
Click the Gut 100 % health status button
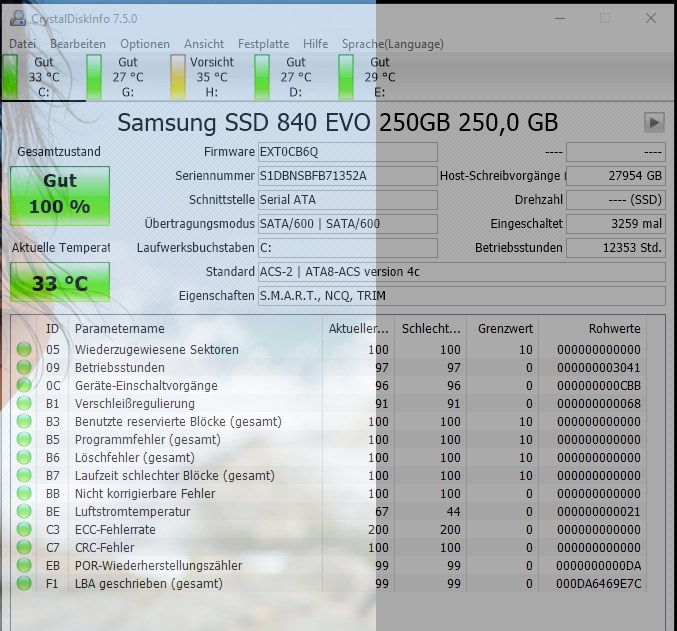(x=60, y=195)
